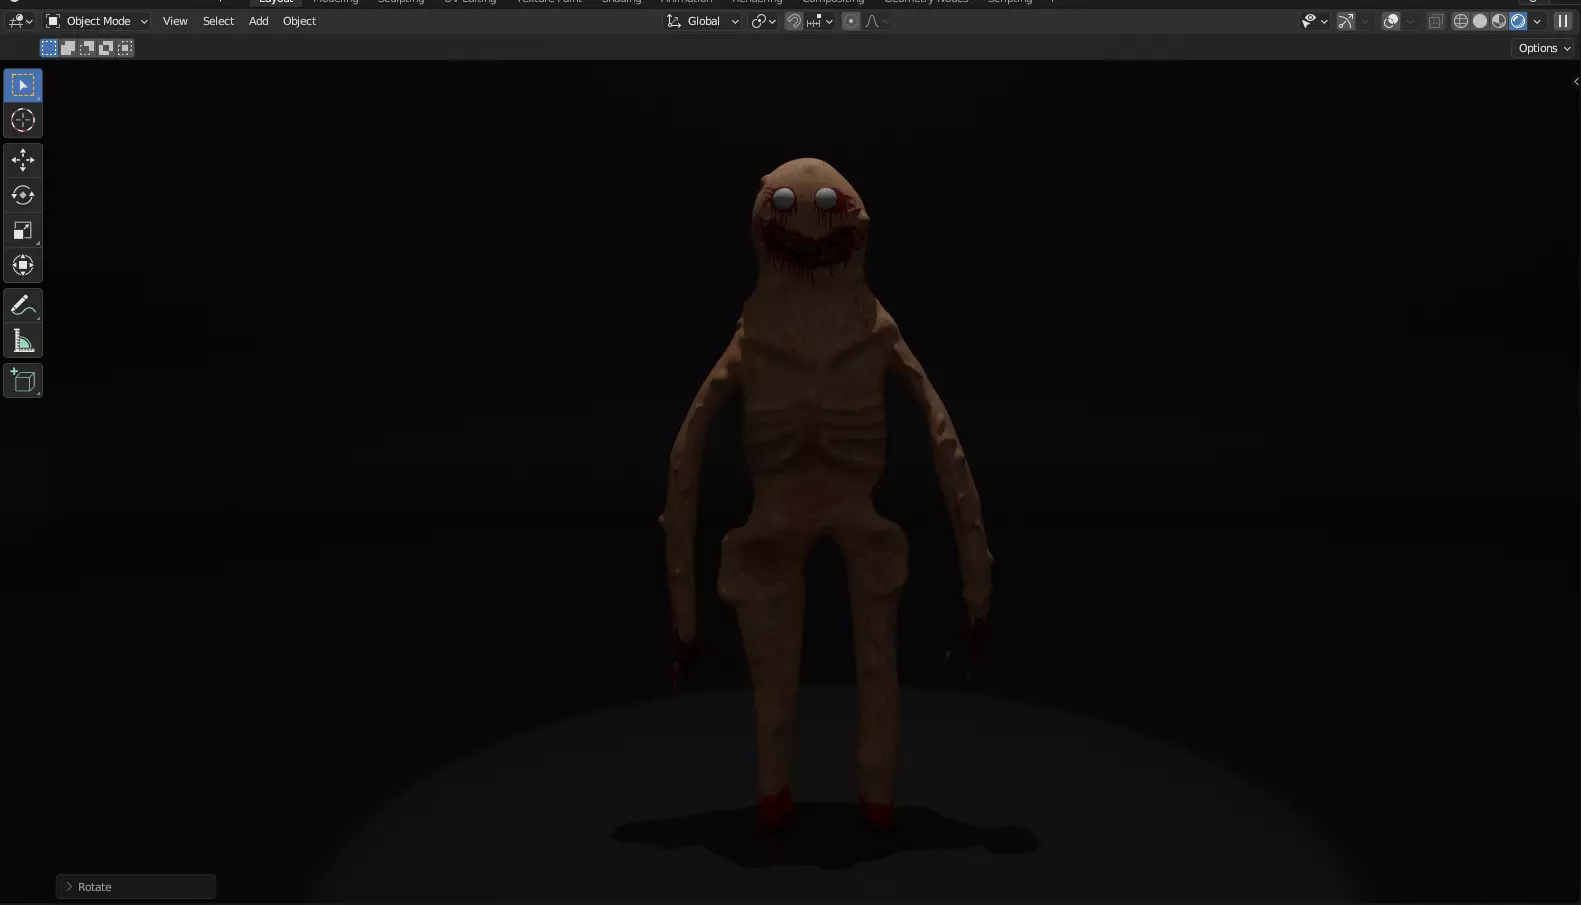
Task: Select the Transform tool
Action: (23, 265)
